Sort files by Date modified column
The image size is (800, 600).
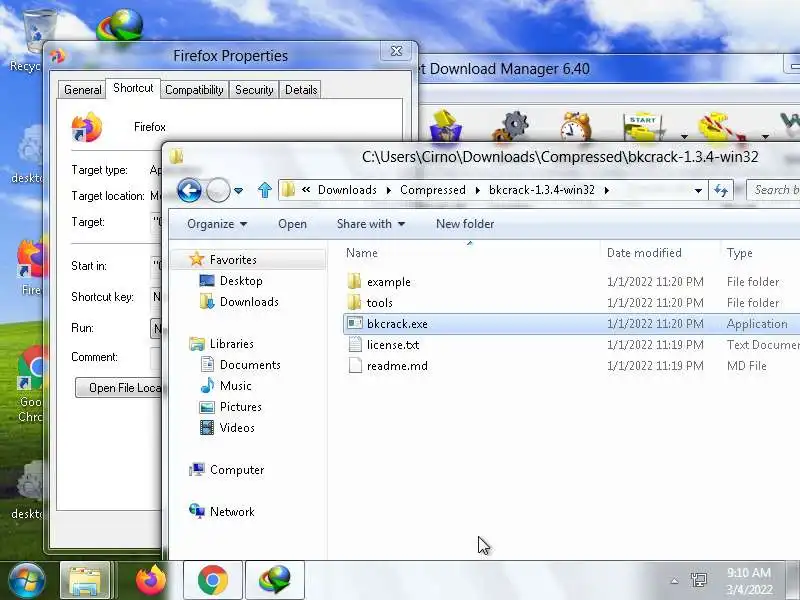point(644,253)
